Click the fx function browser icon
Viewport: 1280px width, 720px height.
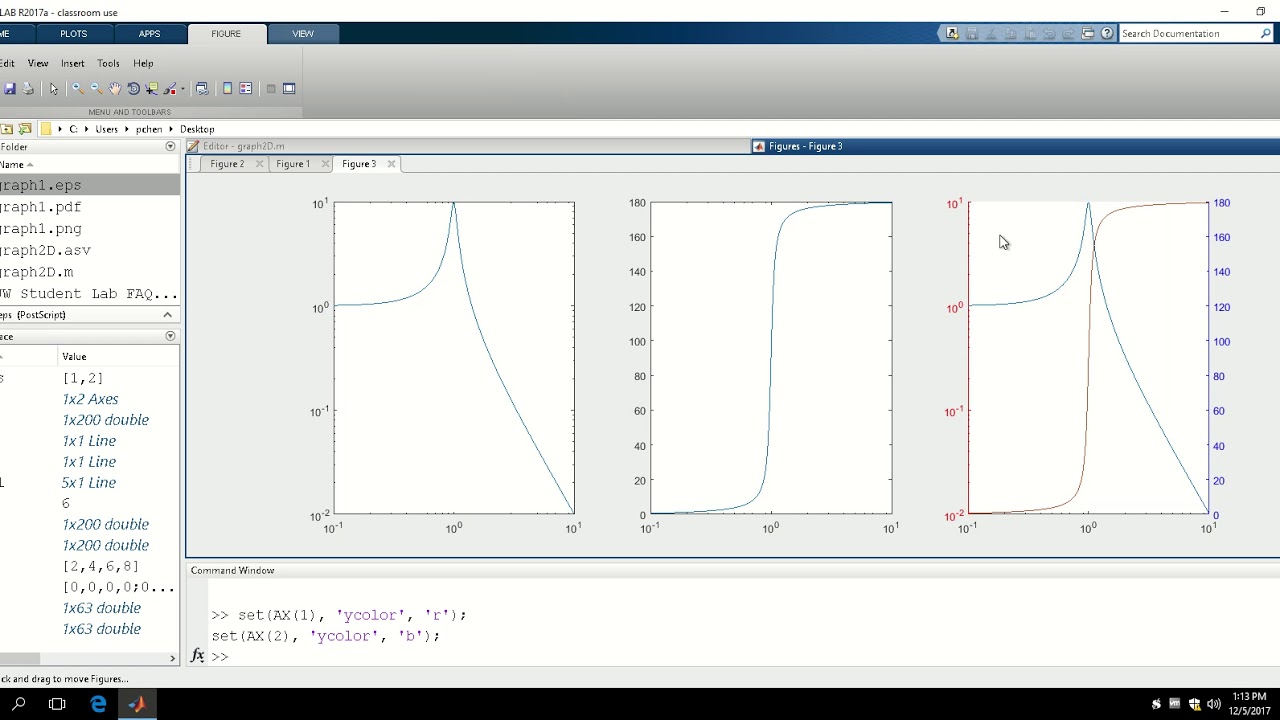pyautogui.click(x=197, y=657)
